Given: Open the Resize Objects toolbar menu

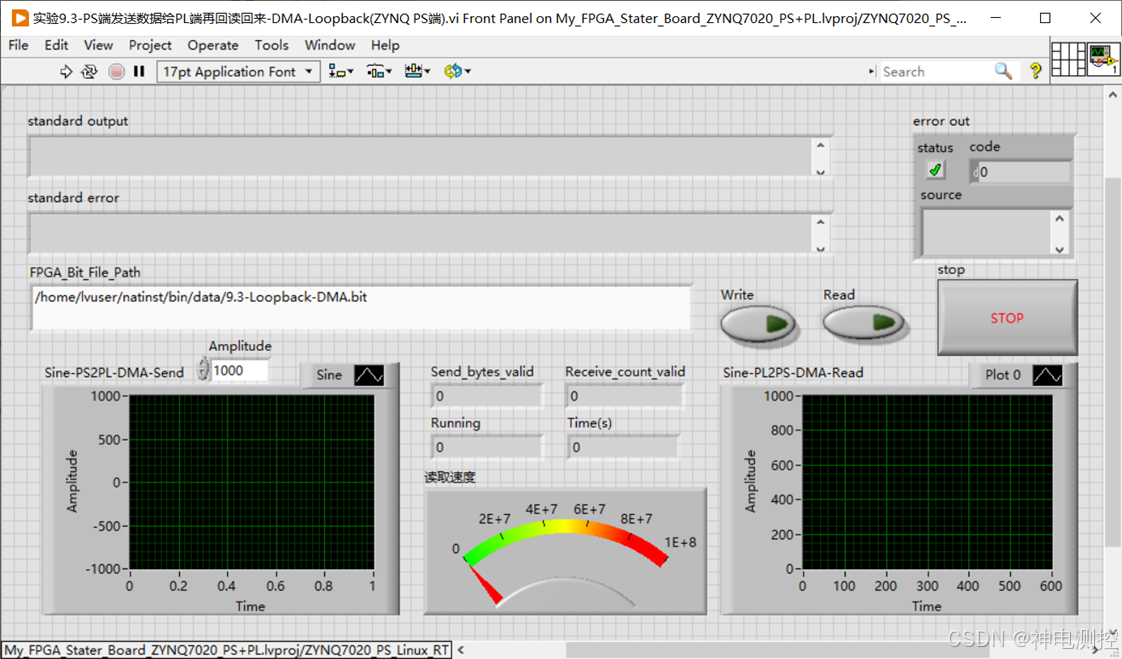Looking at the screenshot, I should tap(417, 72).
